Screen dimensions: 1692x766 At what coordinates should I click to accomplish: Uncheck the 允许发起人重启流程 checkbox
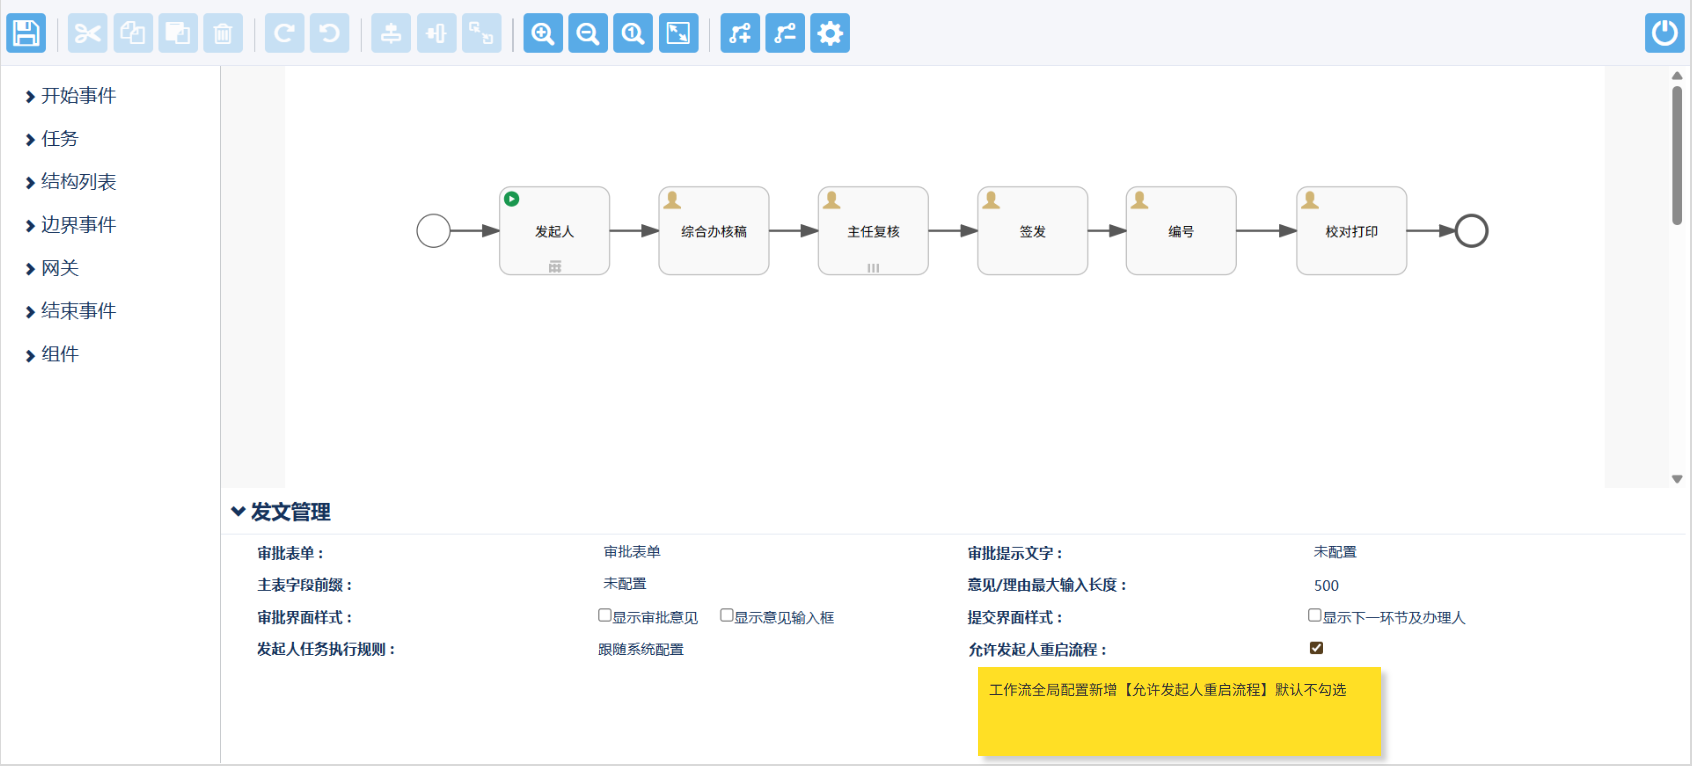(x=1316, y=648)
